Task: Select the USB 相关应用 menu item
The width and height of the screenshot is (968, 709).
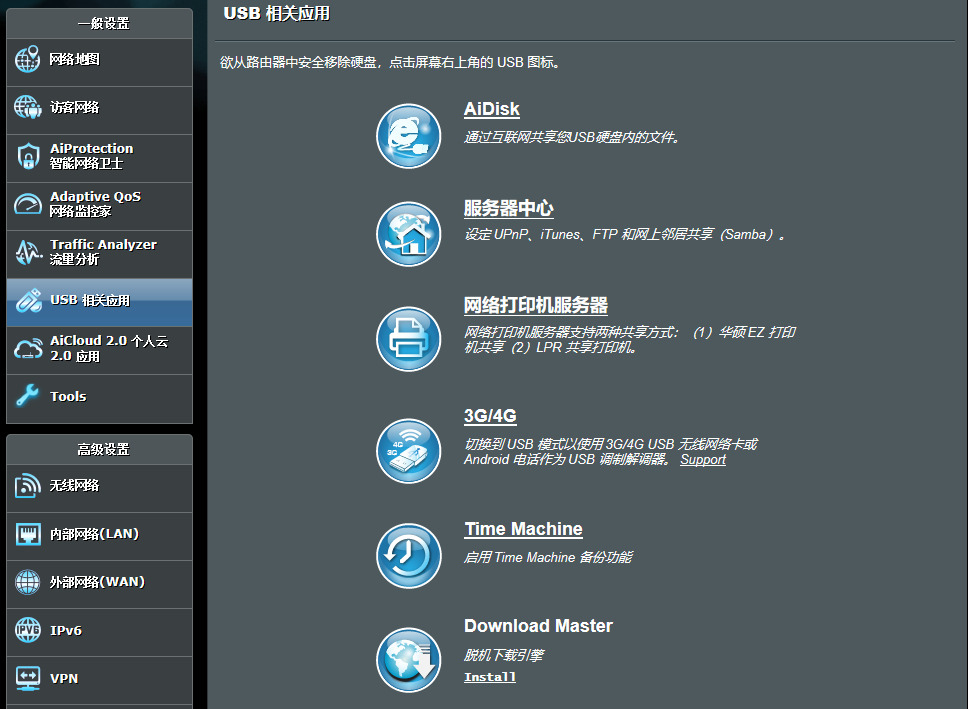Action: click(x=99, y=303)
